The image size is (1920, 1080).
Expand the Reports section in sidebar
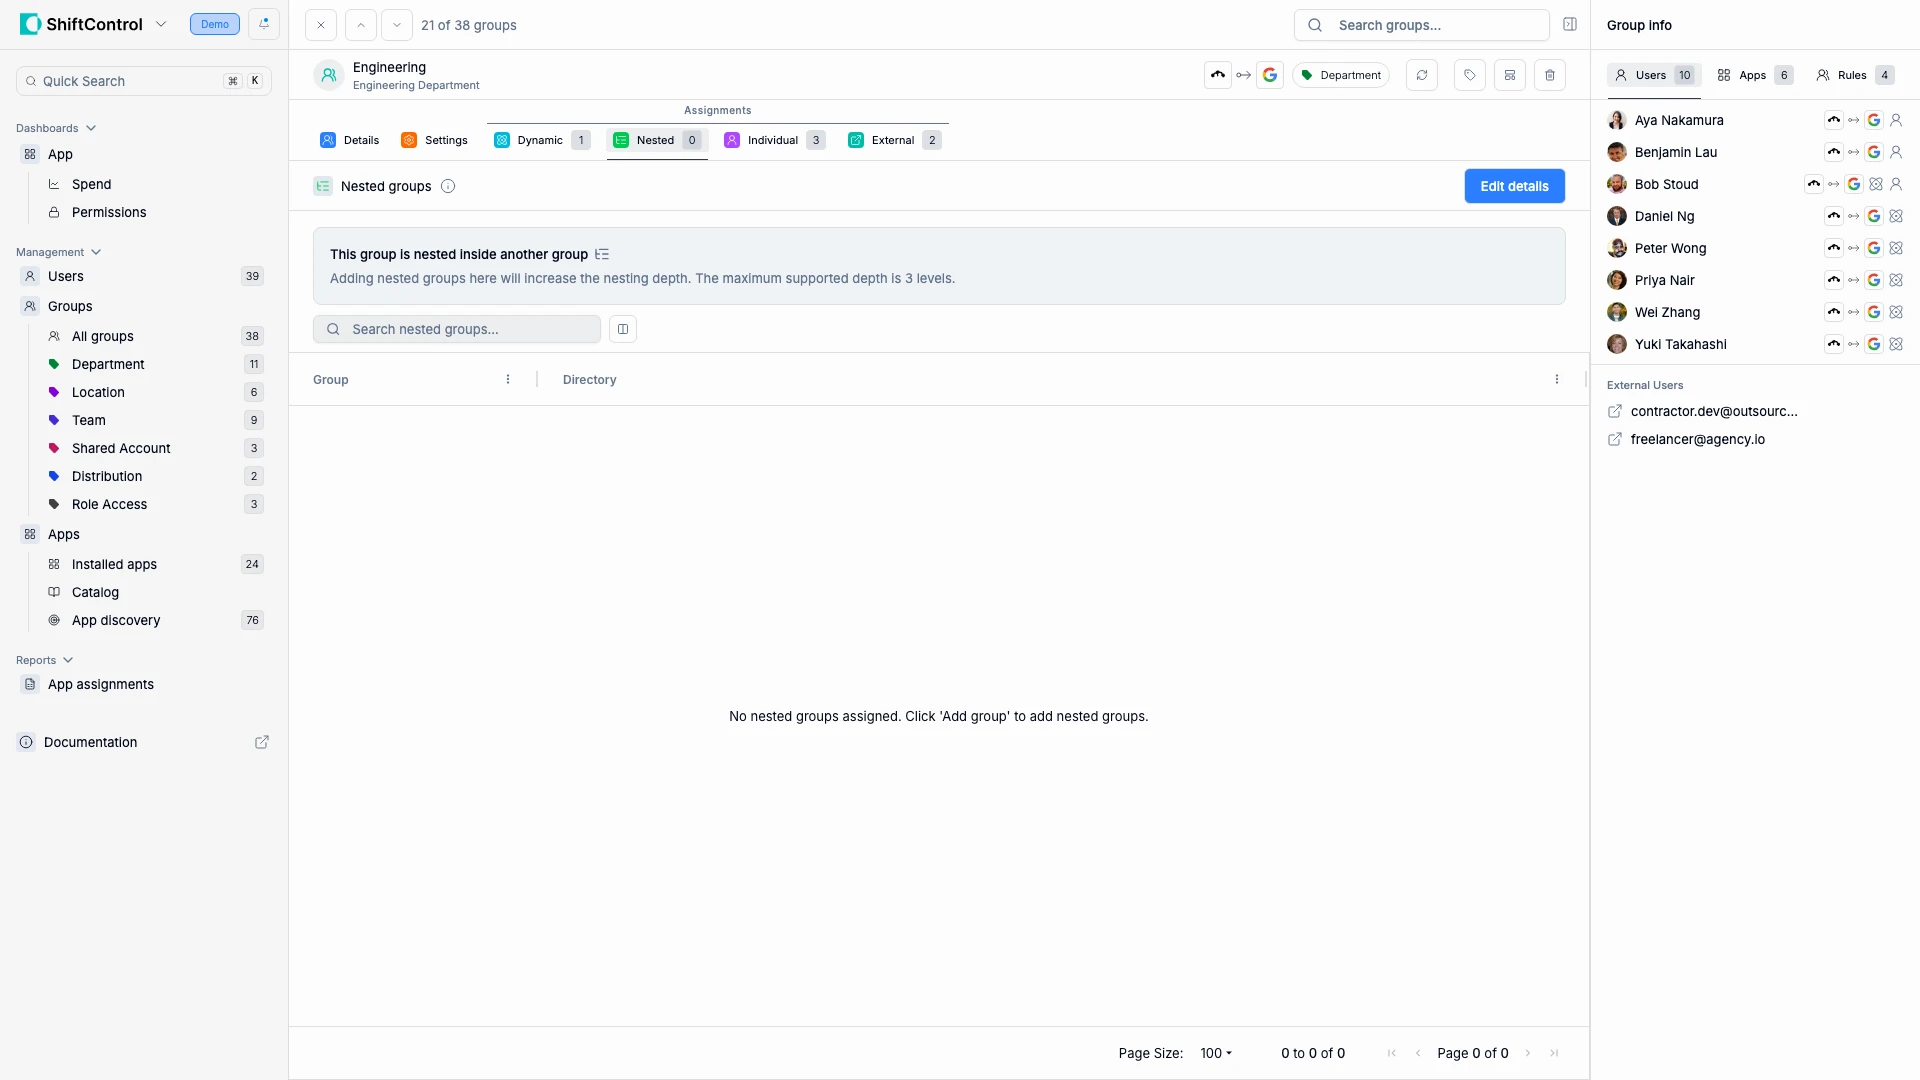pyautogui.click(x=68, y=660)
